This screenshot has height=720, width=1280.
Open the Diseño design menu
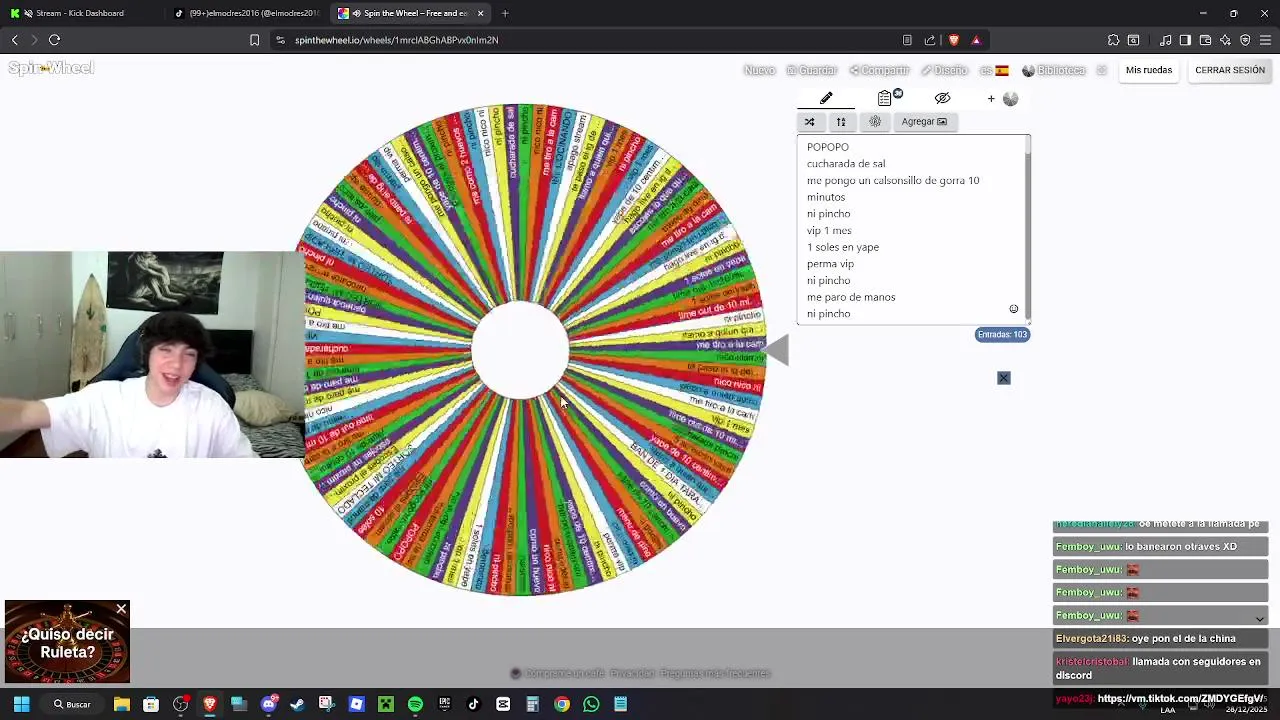point(944,70)
